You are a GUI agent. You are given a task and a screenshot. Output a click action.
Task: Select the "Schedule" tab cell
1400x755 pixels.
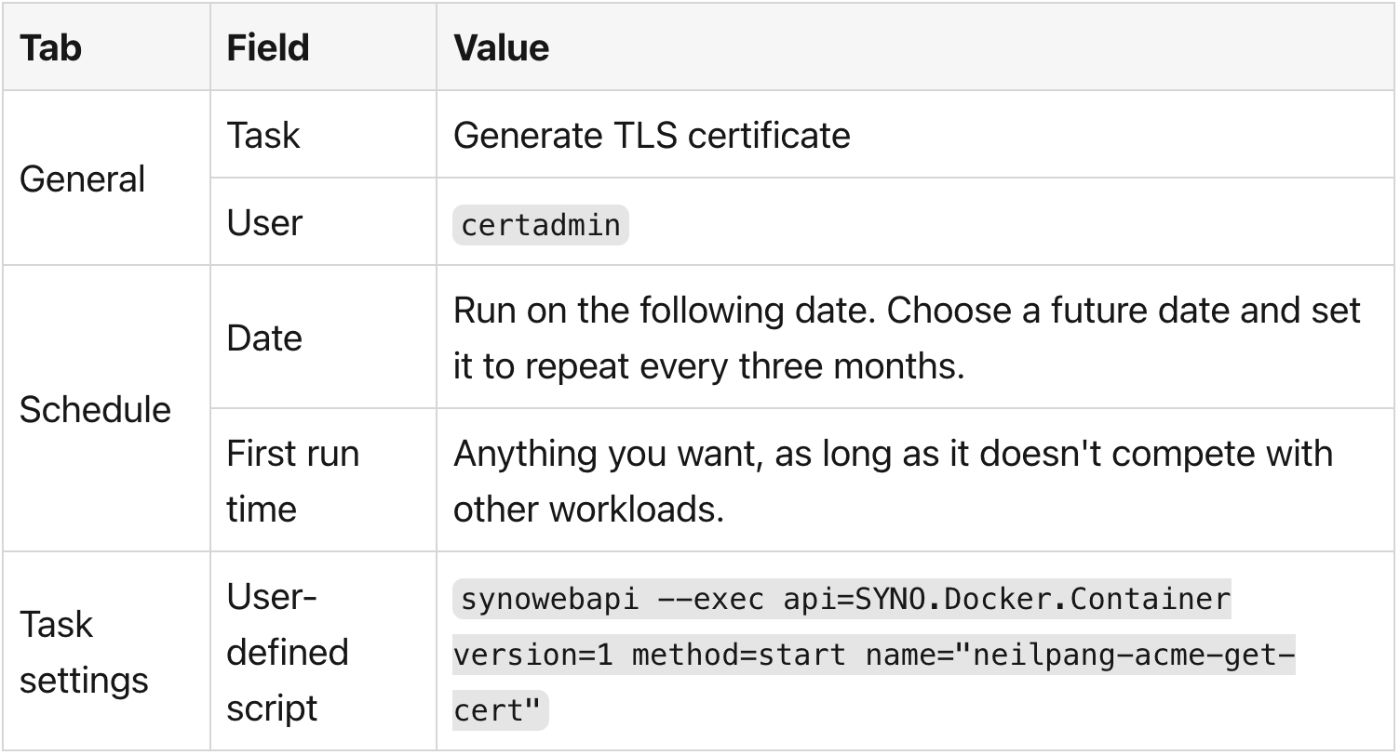[95, 409]
